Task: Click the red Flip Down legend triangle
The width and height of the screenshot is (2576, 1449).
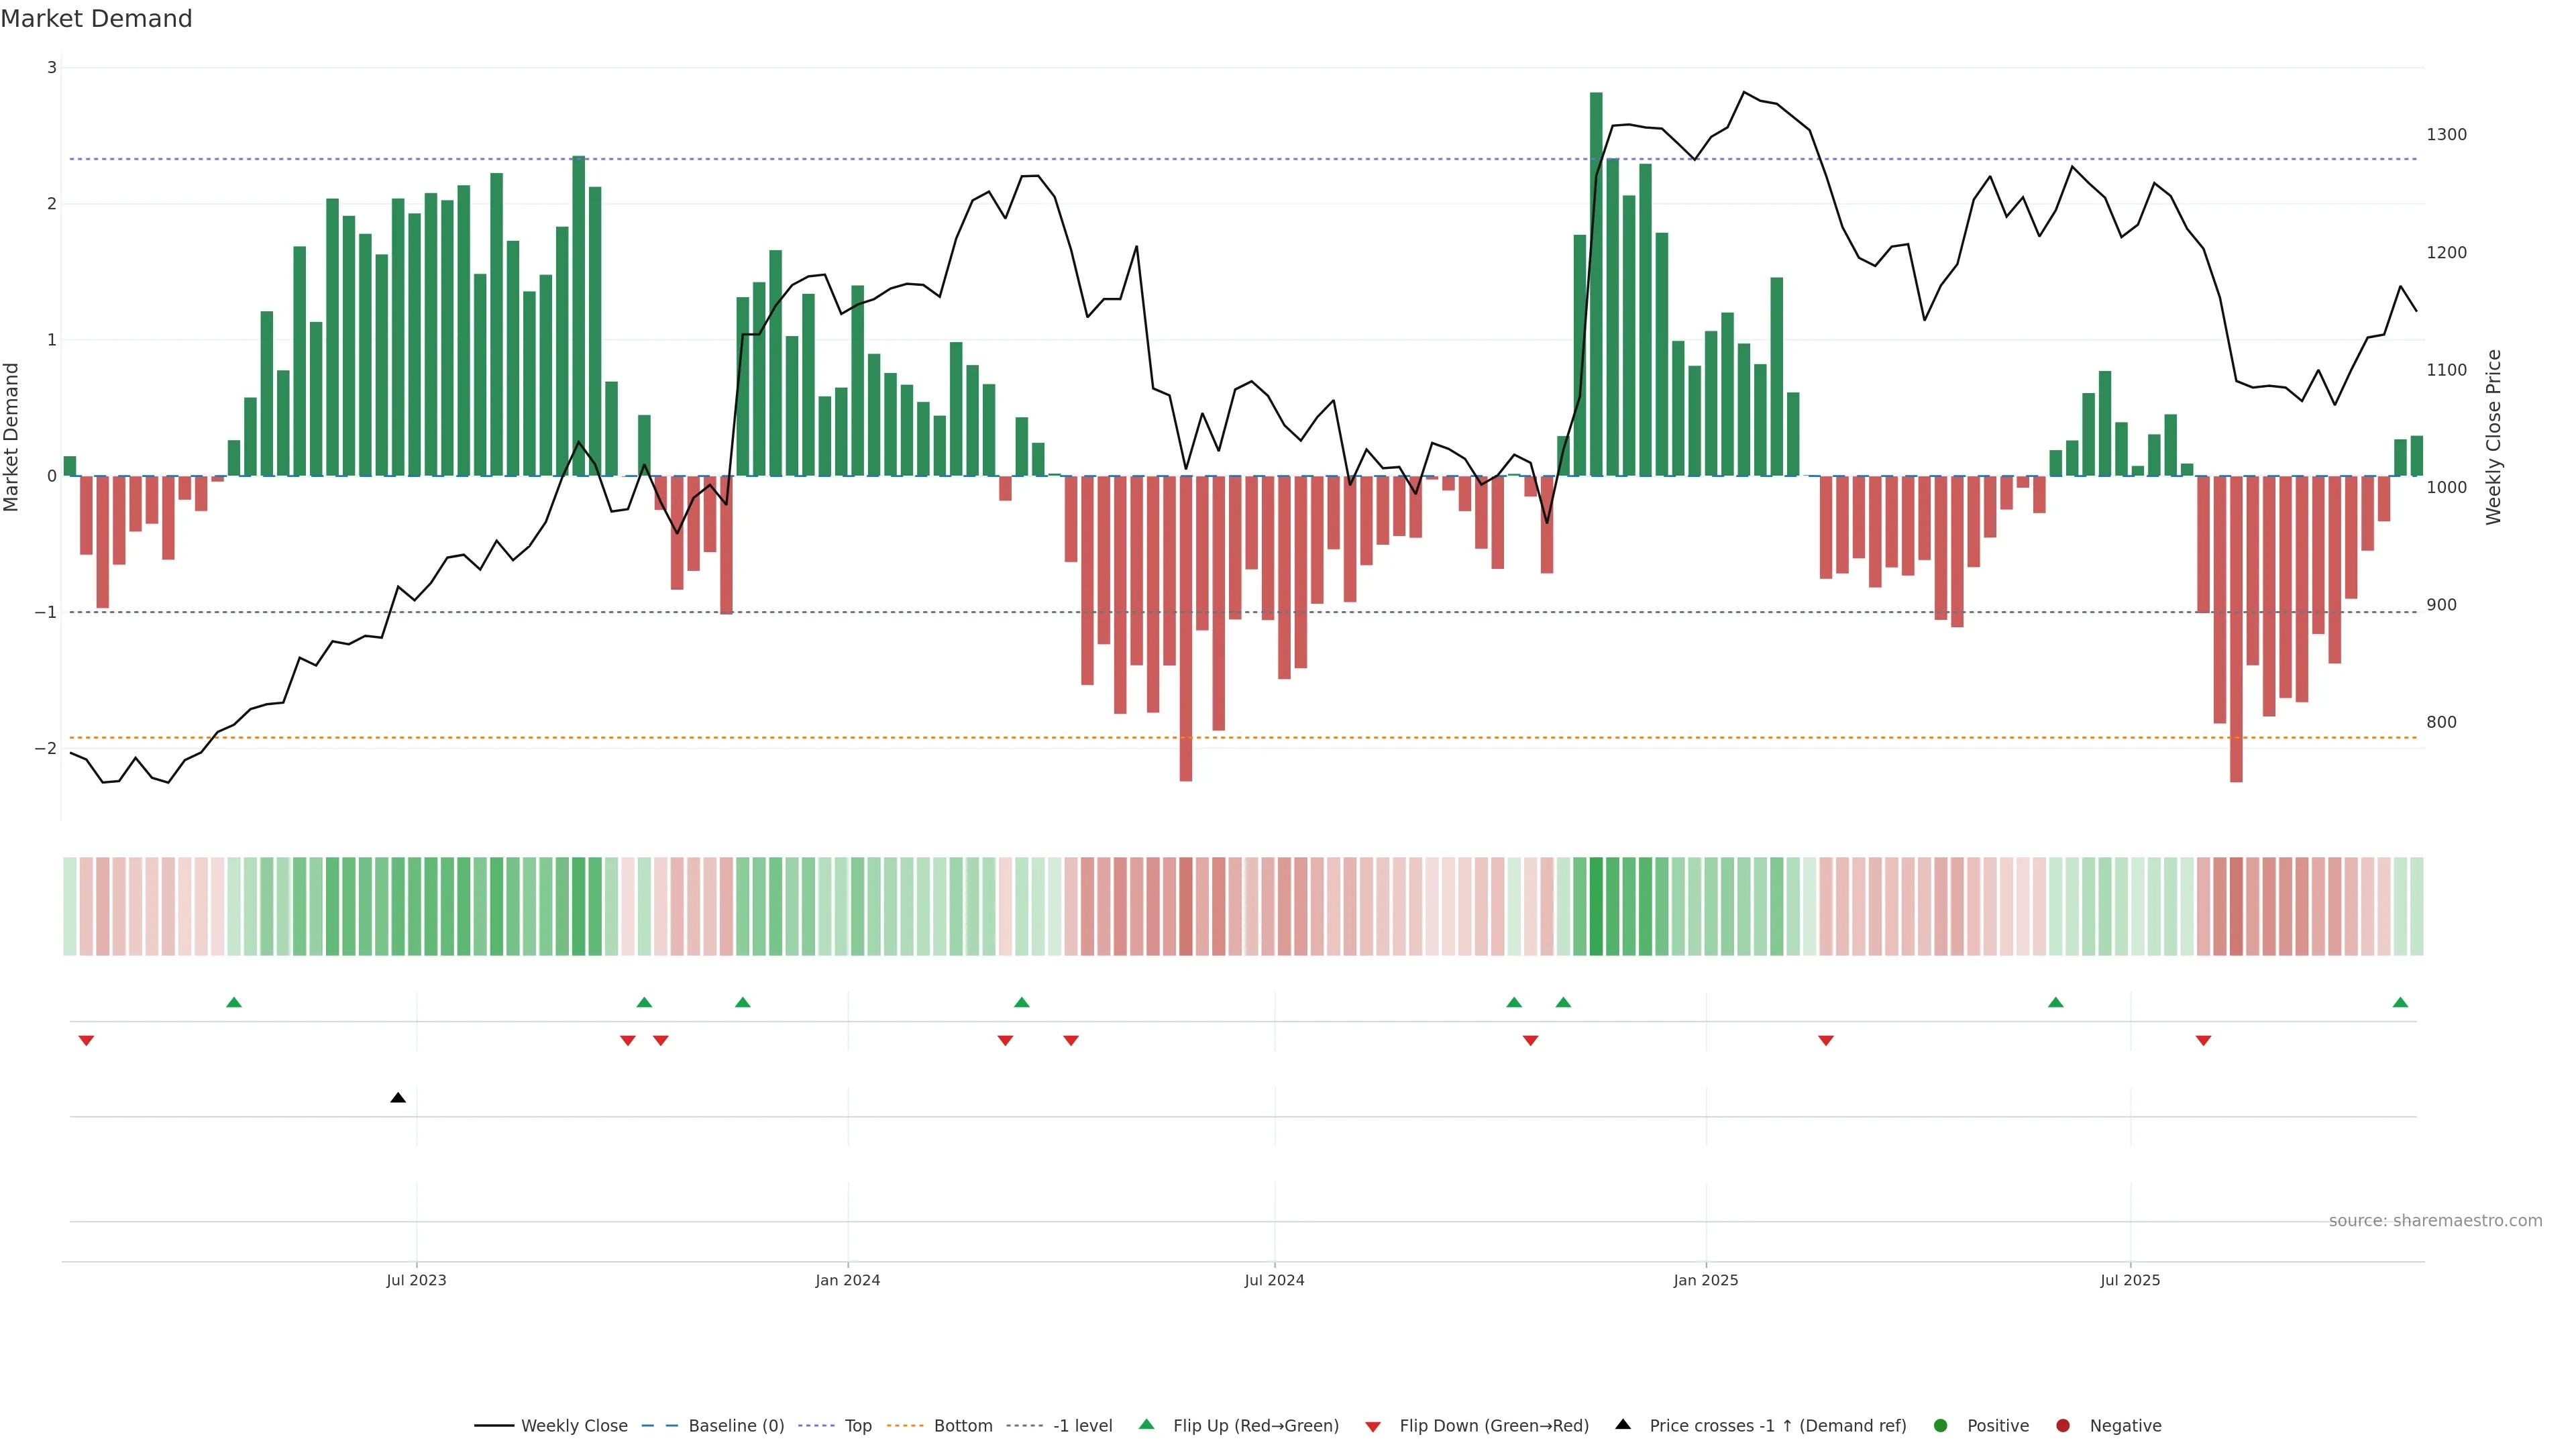Action: 1373,1426
